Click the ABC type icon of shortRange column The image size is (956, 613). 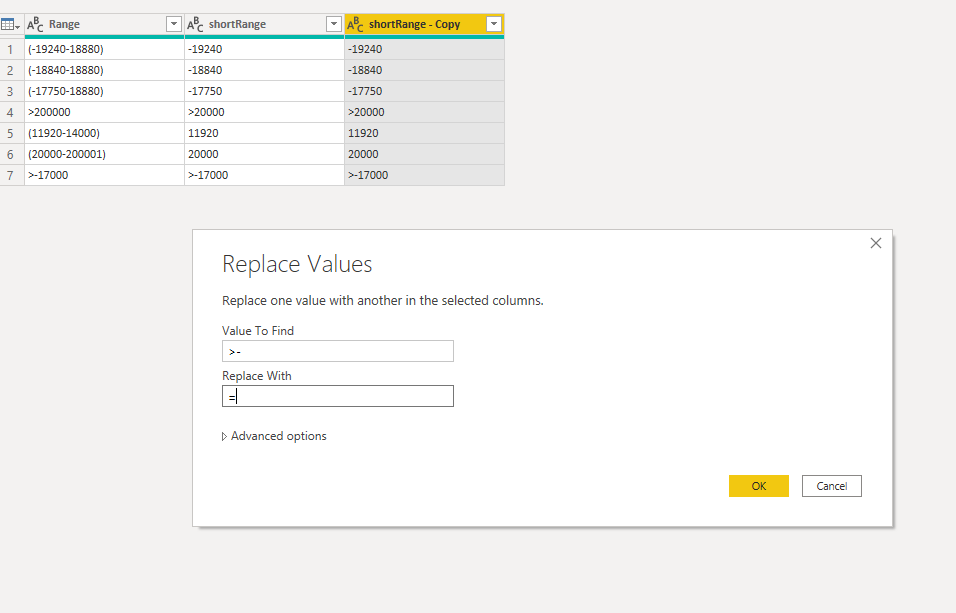coord(195,24)
